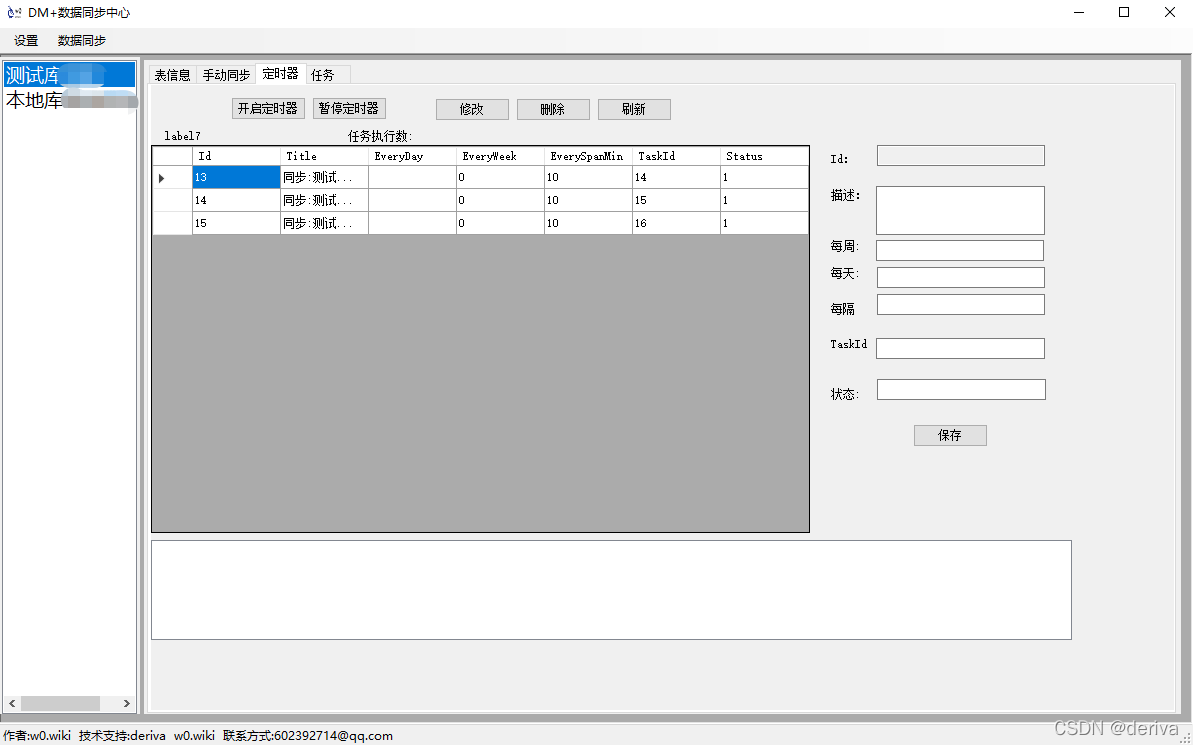The width and height of the screenshot is (1193, 745).
Task: Click the 每天 input field
Action: (x=961, y=277)
